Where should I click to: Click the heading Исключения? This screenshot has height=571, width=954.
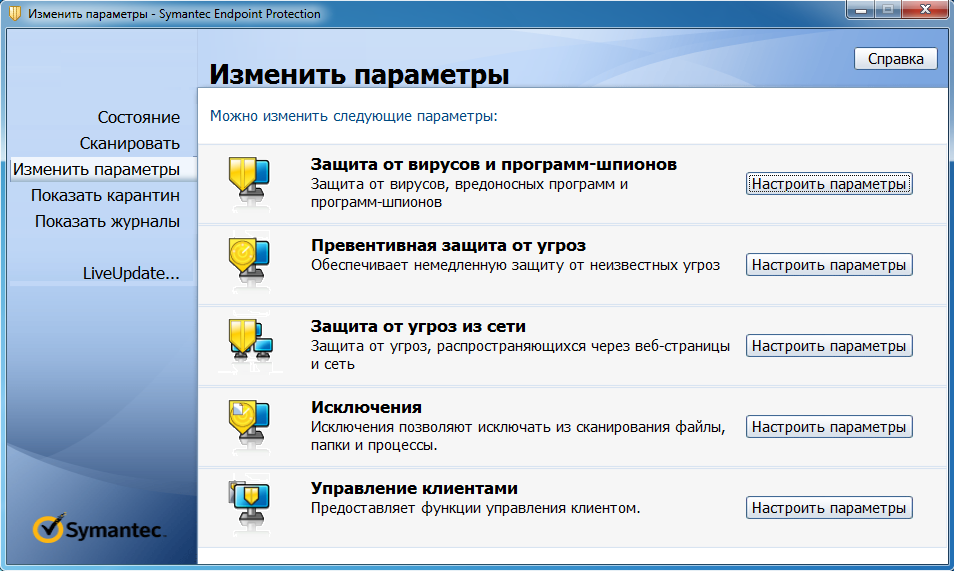(x=366, y=407)
